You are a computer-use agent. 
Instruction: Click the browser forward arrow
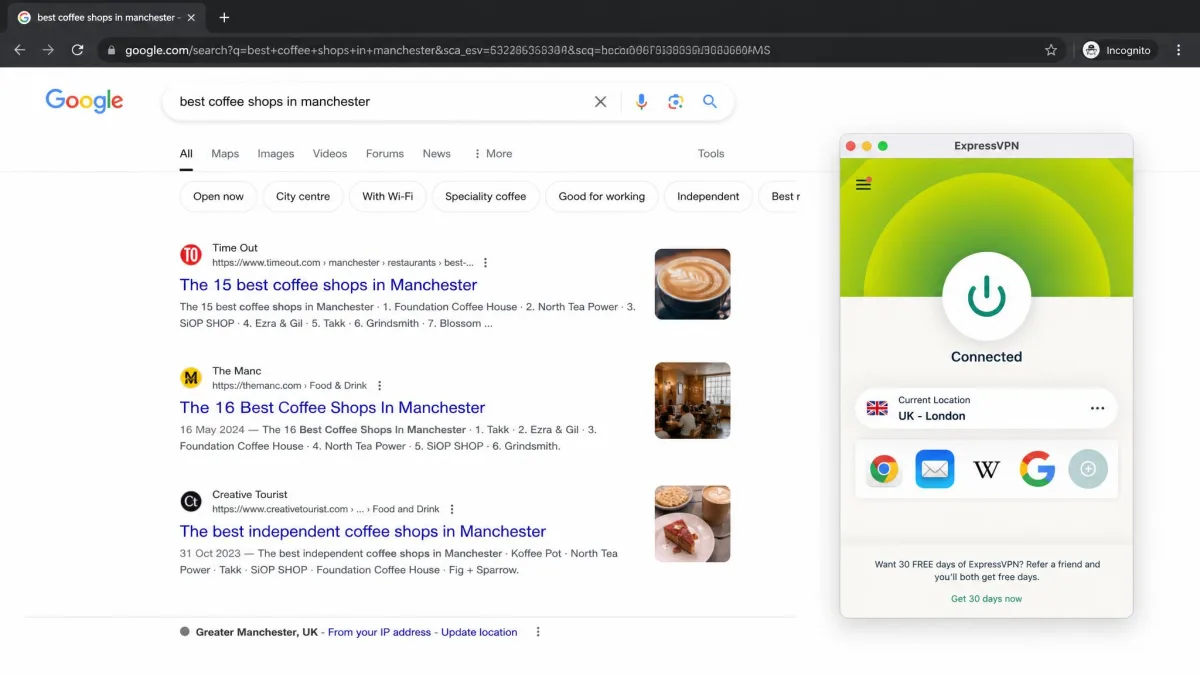pos(48,50)
